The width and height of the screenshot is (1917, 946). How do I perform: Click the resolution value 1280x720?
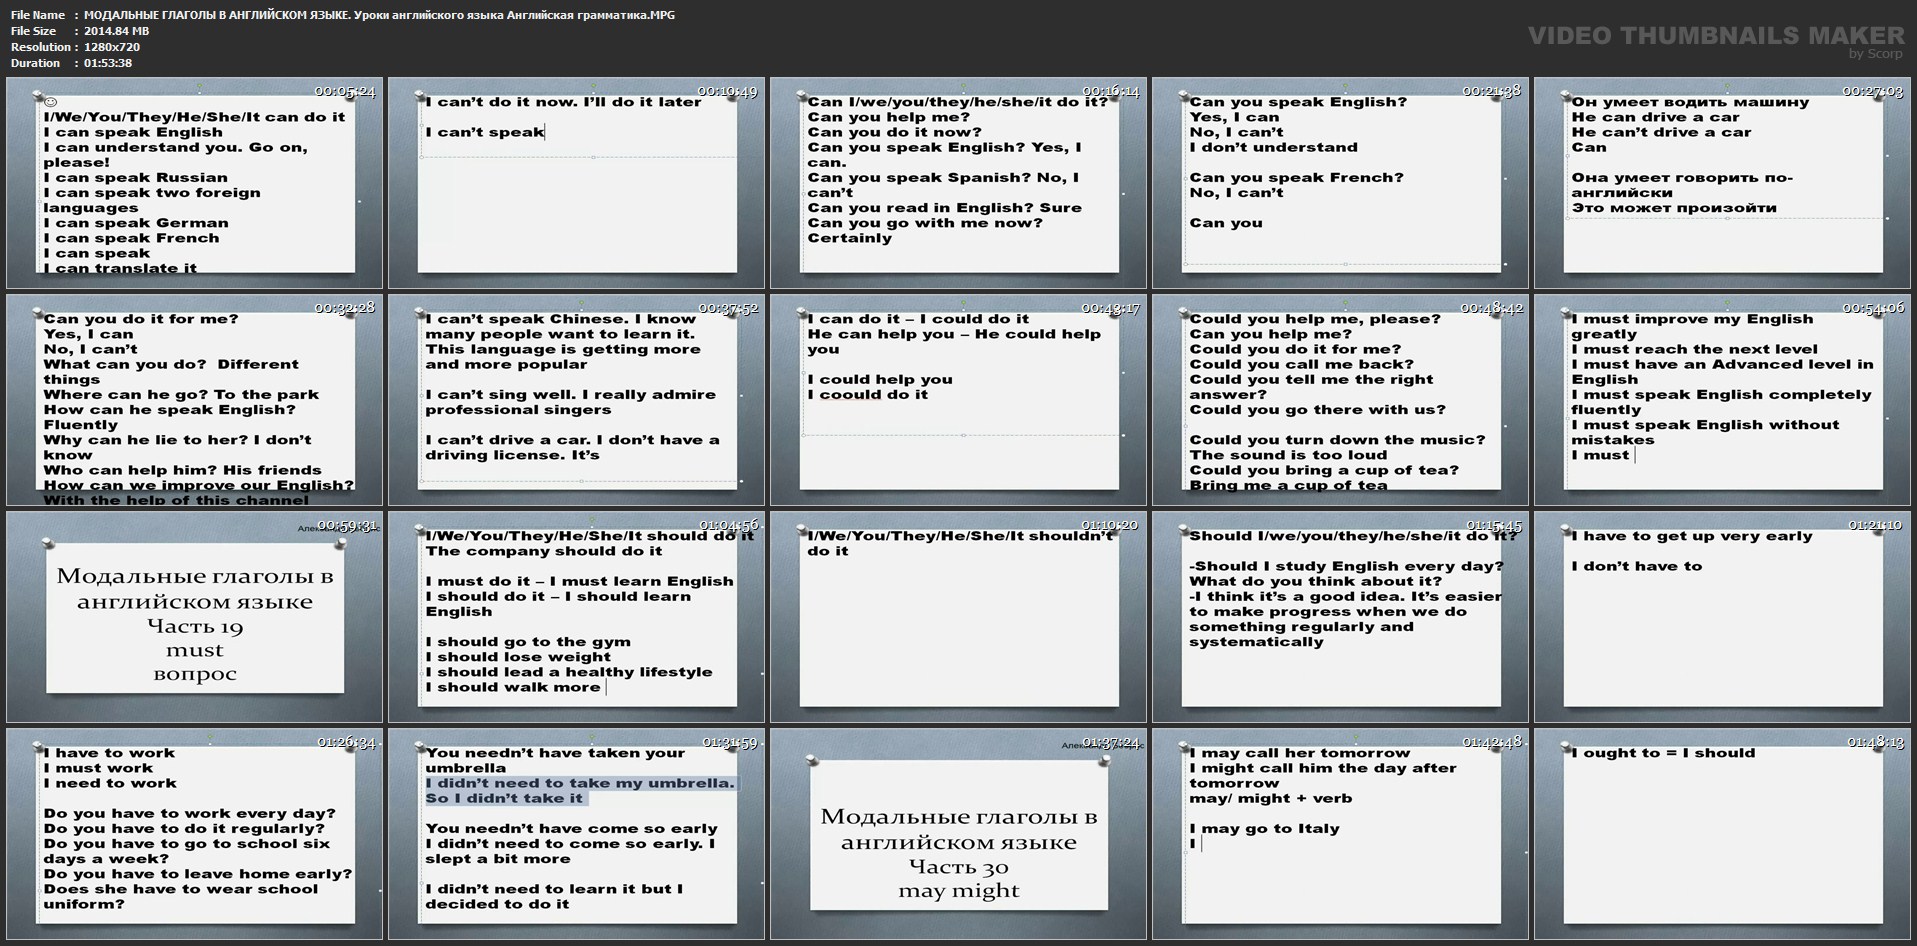point(112,47)
